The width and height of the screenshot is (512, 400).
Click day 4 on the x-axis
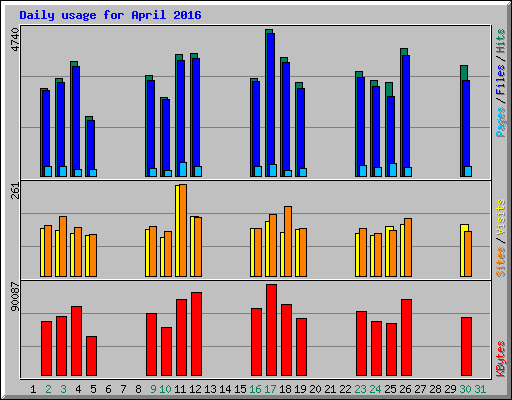pyautogui.click(x=78, y=389)
